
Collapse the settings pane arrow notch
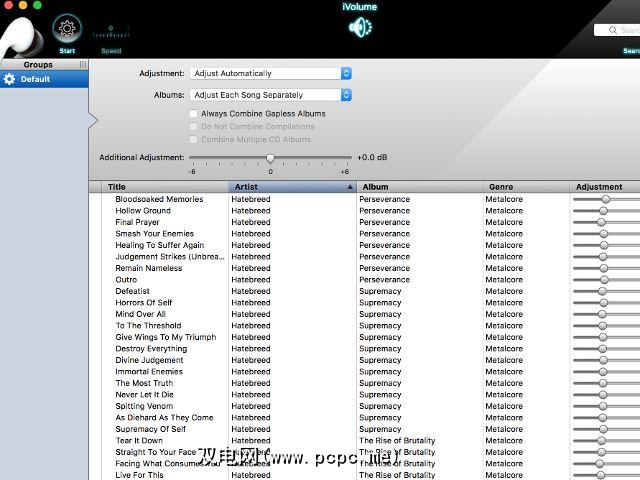click(x=93, y=120)
